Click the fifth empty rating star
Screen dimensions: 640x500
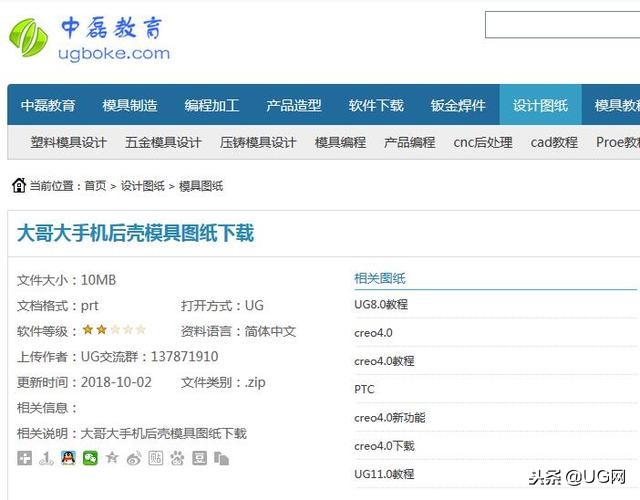(x=140, y=329)
